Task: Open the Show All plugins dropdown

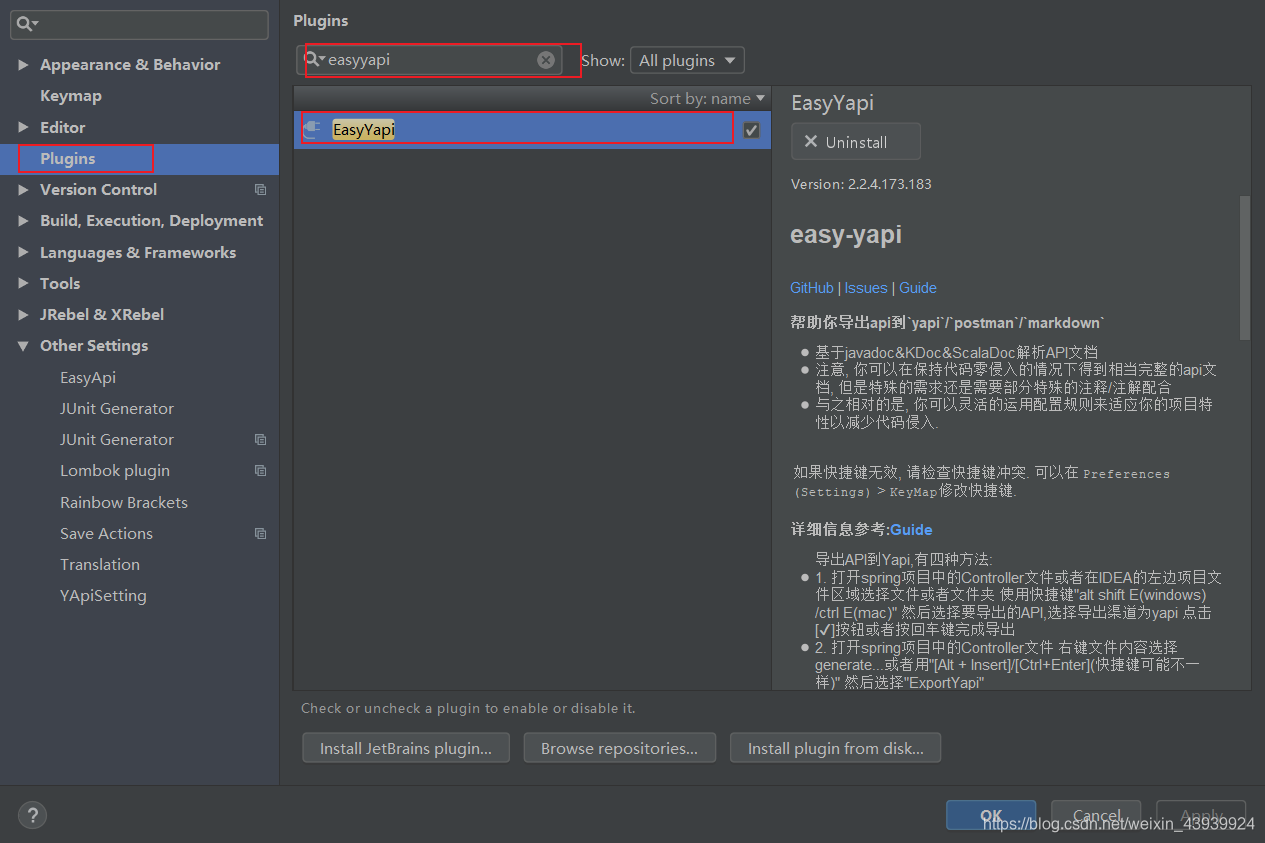Action: (x=687, y=60)
